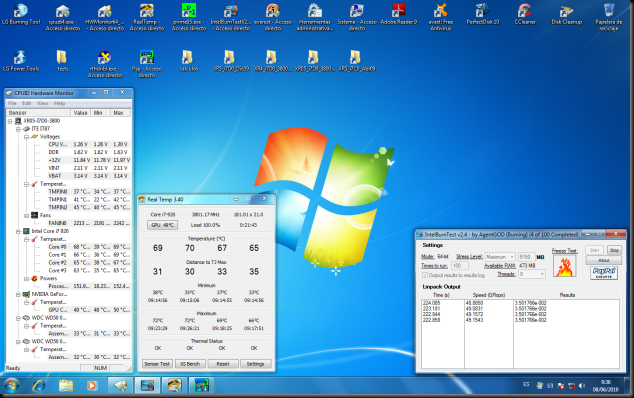634x398 pixels.
Task: Select the calculos folder shortcut
Action: pos(189,61)
